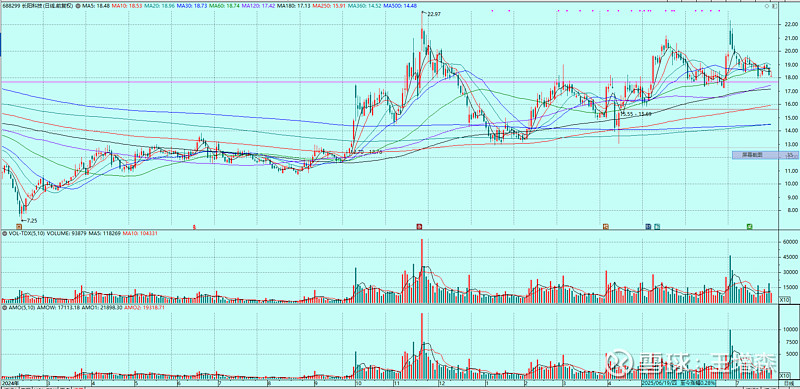Click the blue 屏幕截图 label on price axis

coord(764,155)
